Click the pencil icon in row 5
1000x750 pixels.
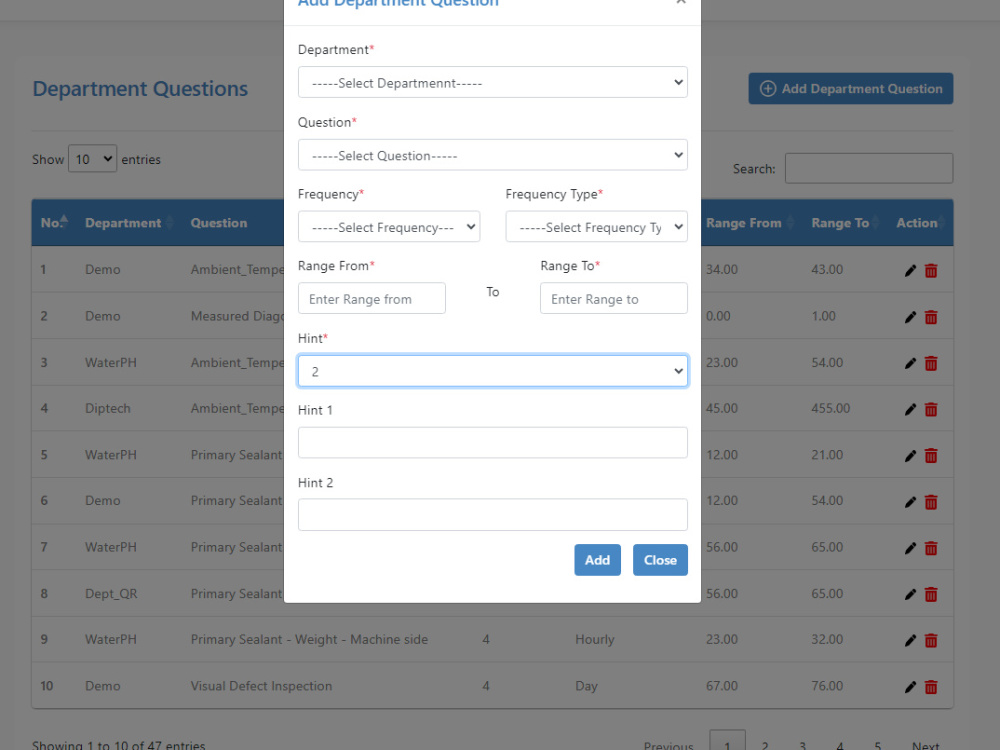click(x=910, y=455)
